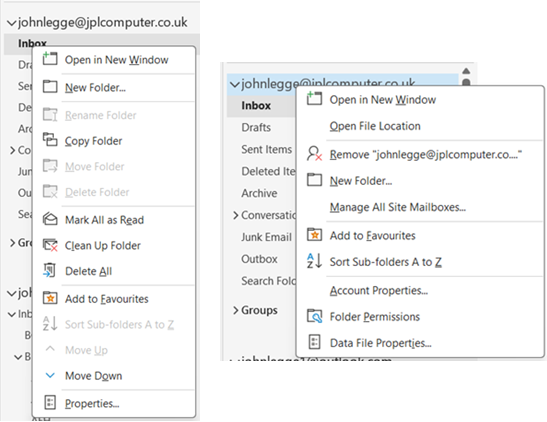Select the Outbox folder in right pane

click(x=259, y=259)
